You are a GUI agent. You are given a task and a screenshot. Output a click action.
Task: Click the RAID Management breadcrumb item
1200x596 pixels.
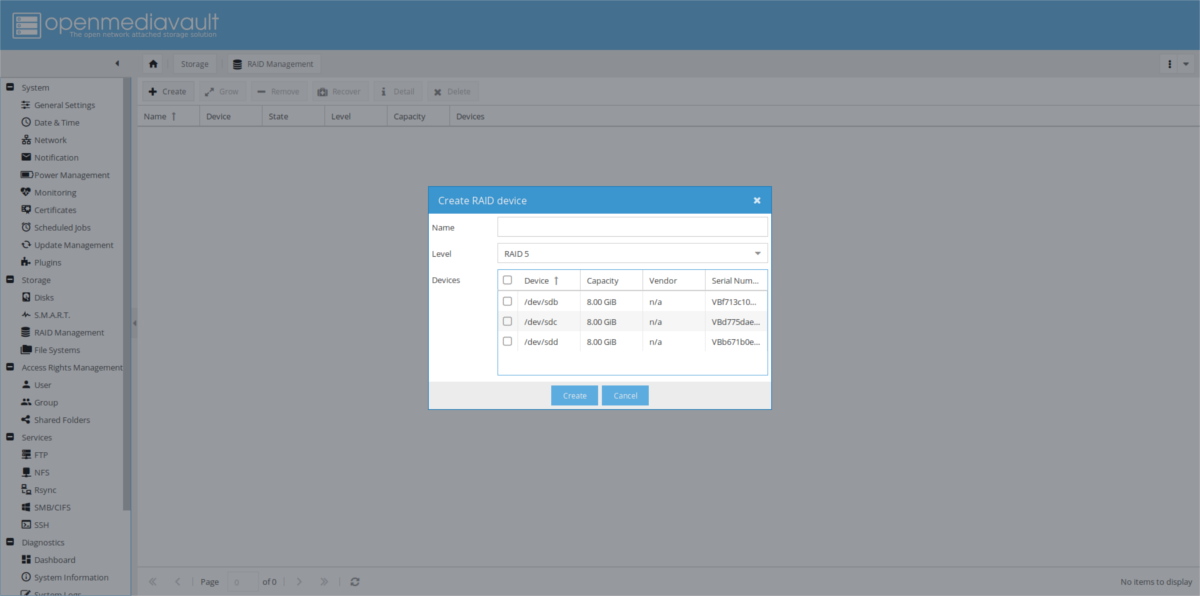click(x=273, y=64)
